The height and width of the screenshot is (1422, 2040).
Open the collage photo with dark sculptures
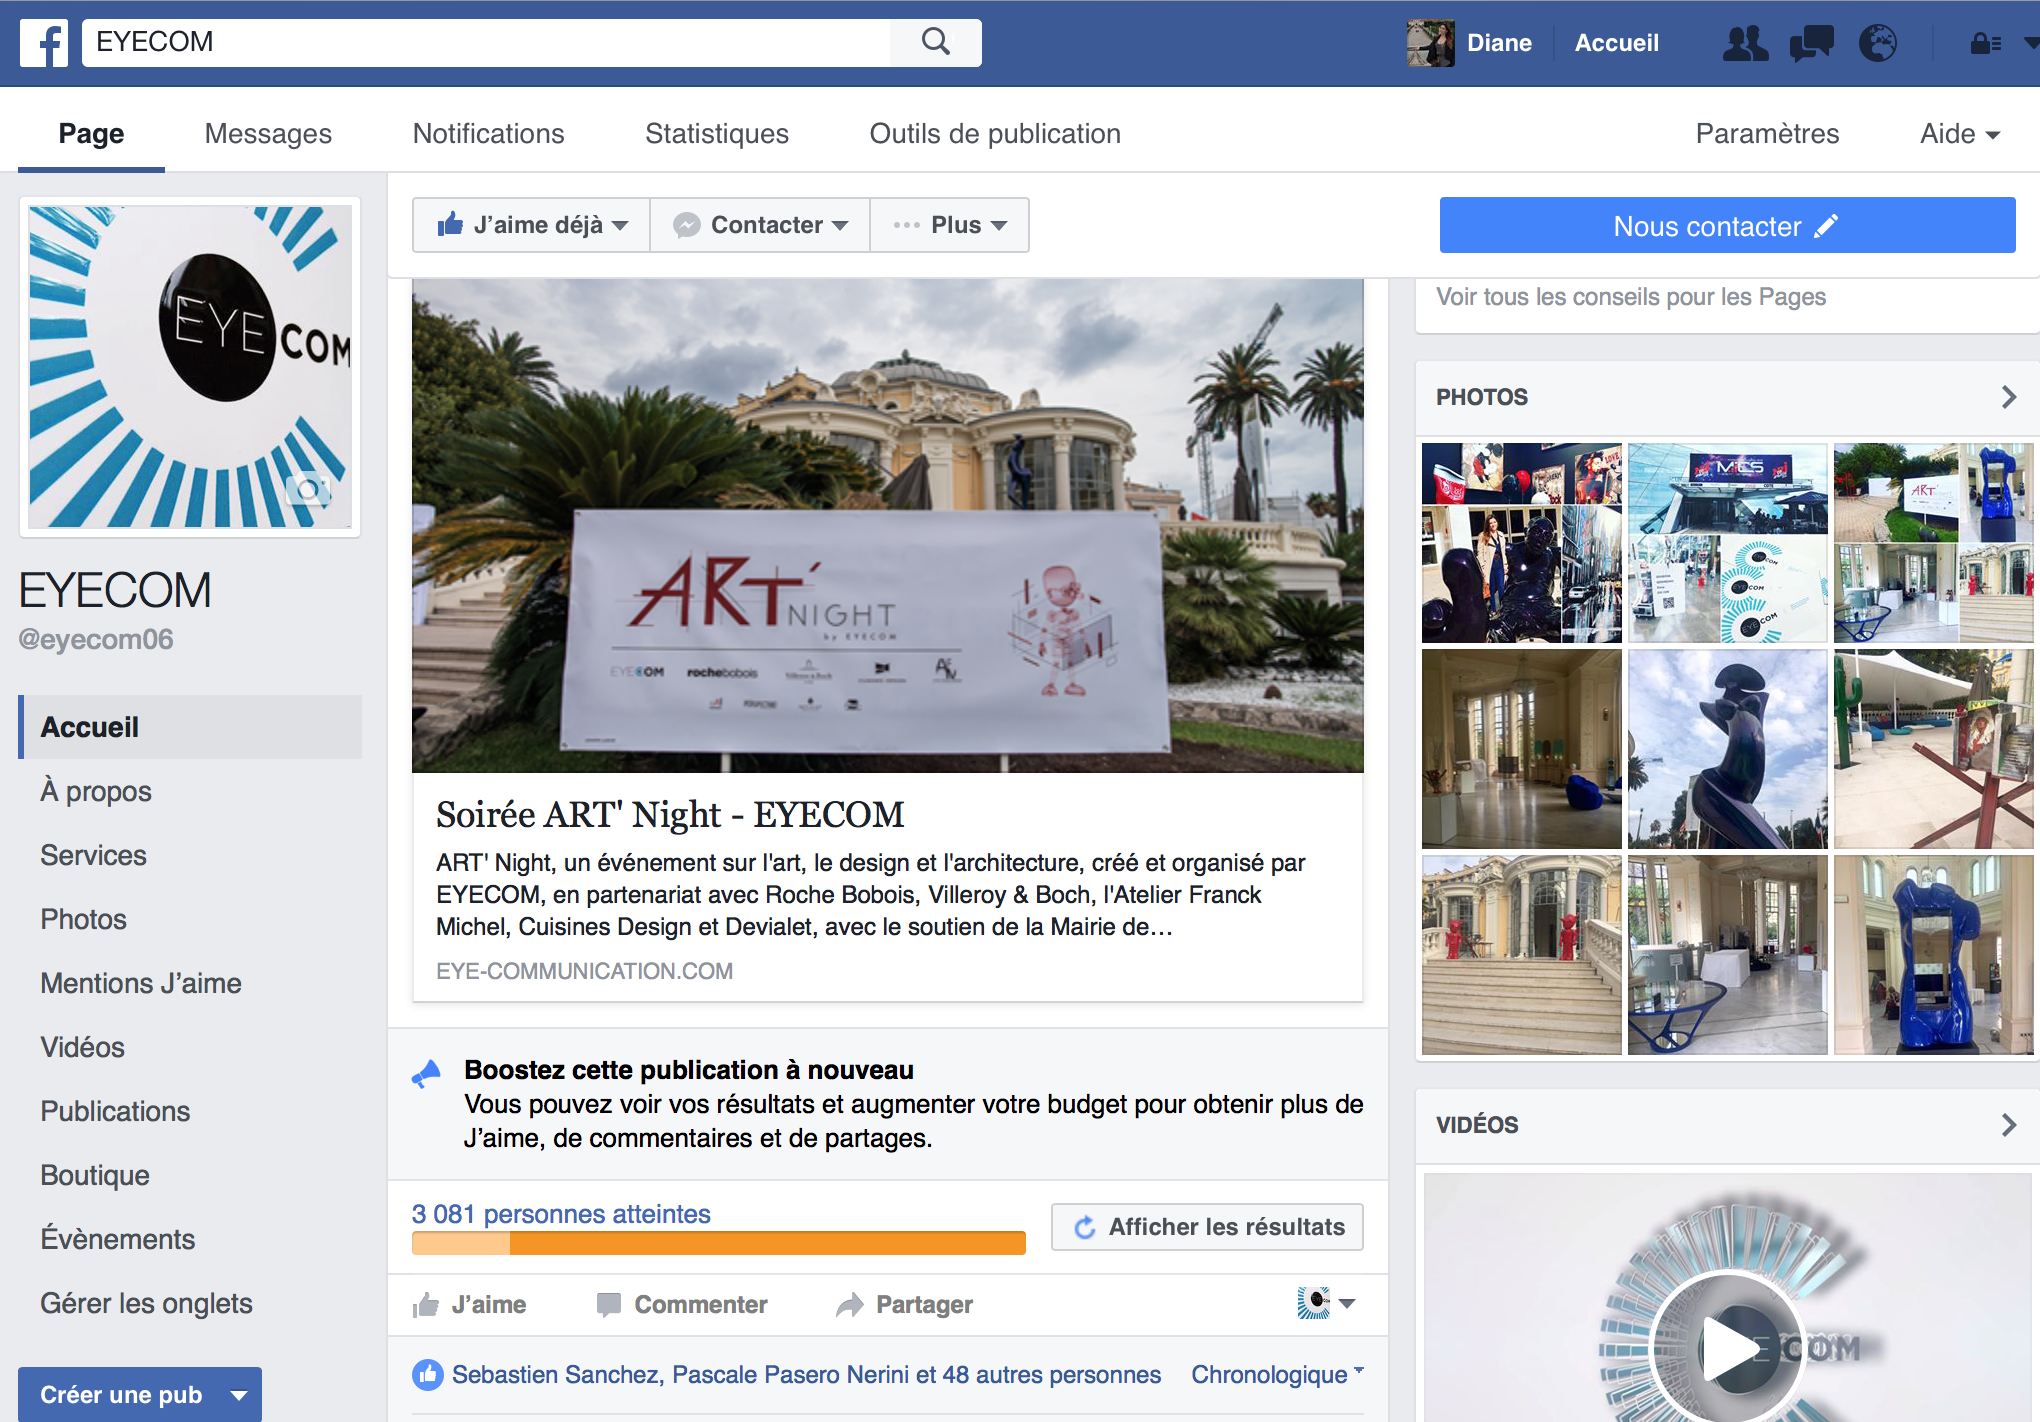pos(1522,543)
